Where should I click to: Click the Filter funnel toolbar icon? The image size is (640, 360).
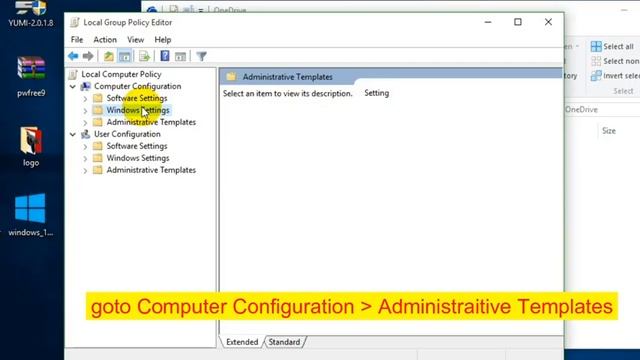pos(201,56)
